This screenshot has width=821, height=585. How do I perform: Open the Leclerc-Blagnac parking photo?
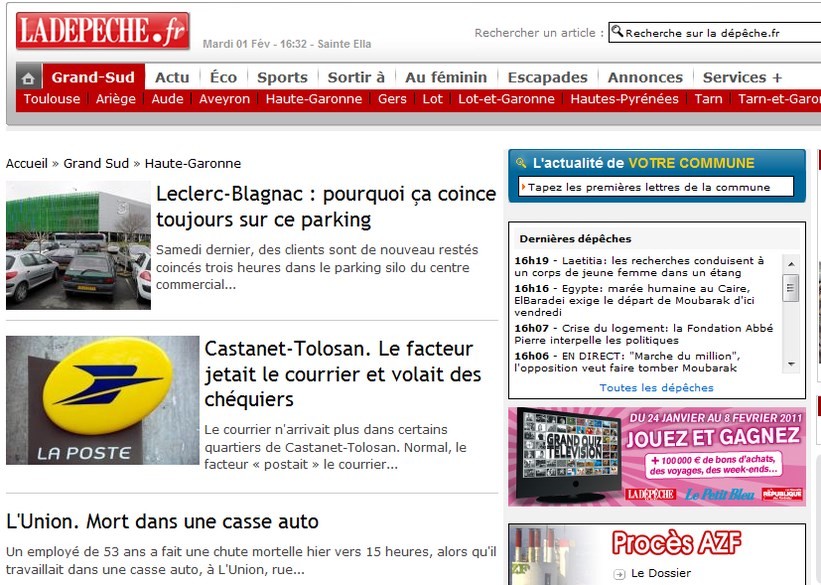click(78, 245)
